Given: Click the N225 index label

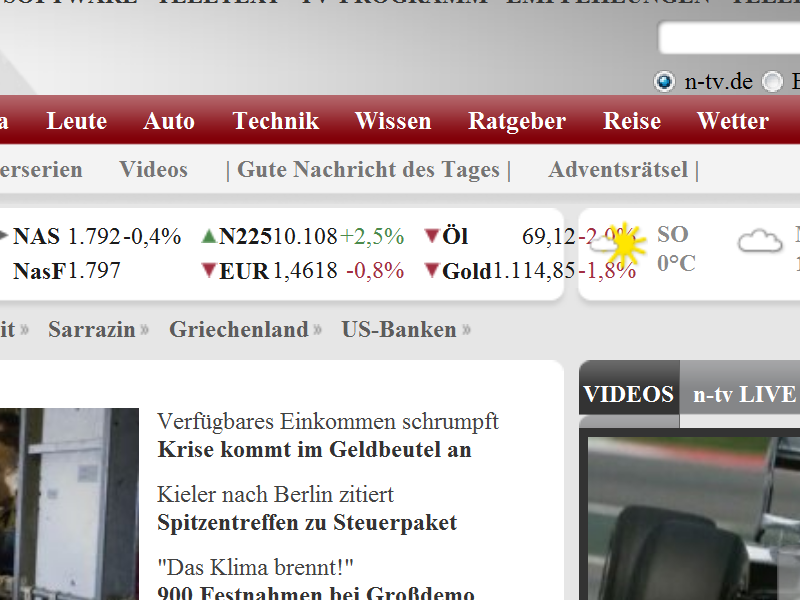Looking at the screenshot, I should (x=245, y=236).
